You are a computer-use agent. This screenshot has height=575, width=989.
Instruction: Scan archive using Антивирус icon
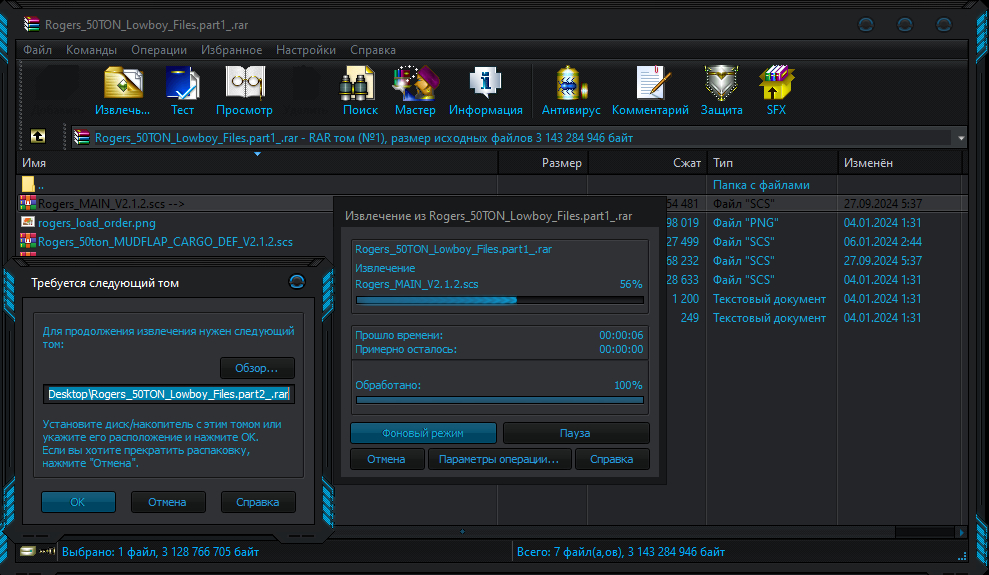coord(571,83)
